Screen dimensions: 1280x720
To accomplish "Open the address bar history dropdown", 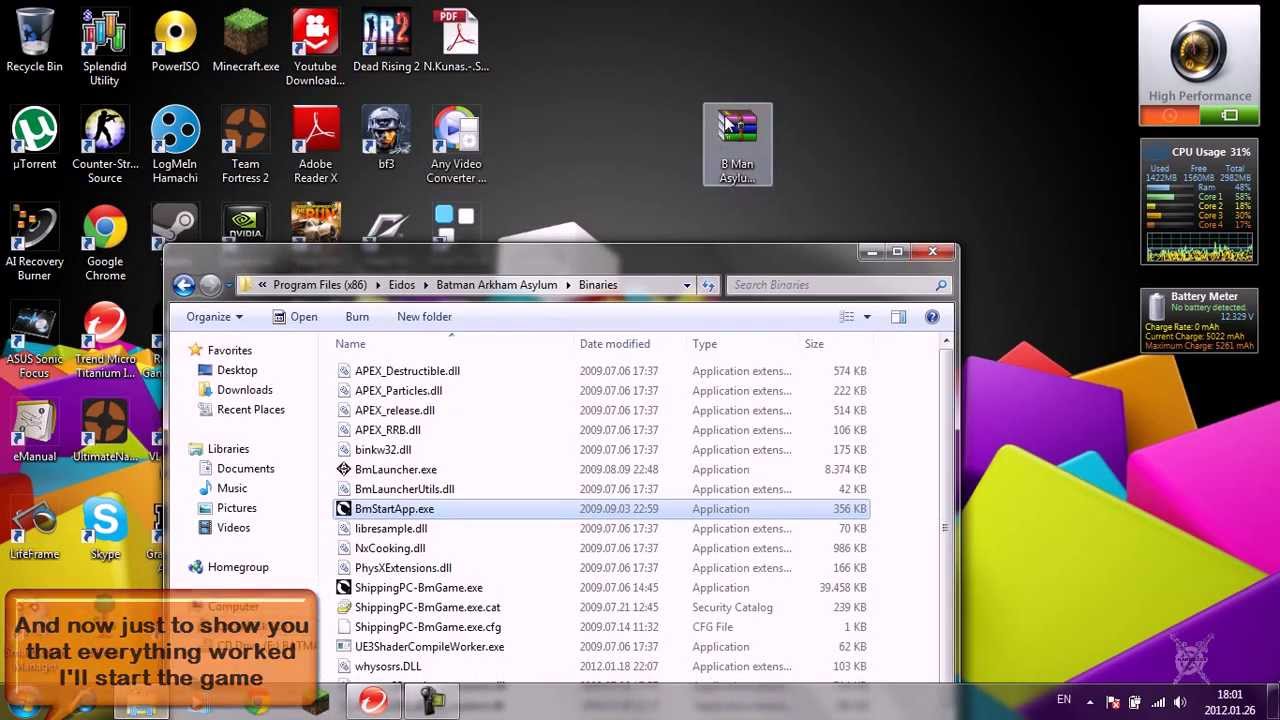I will click(x=687, y=285).
